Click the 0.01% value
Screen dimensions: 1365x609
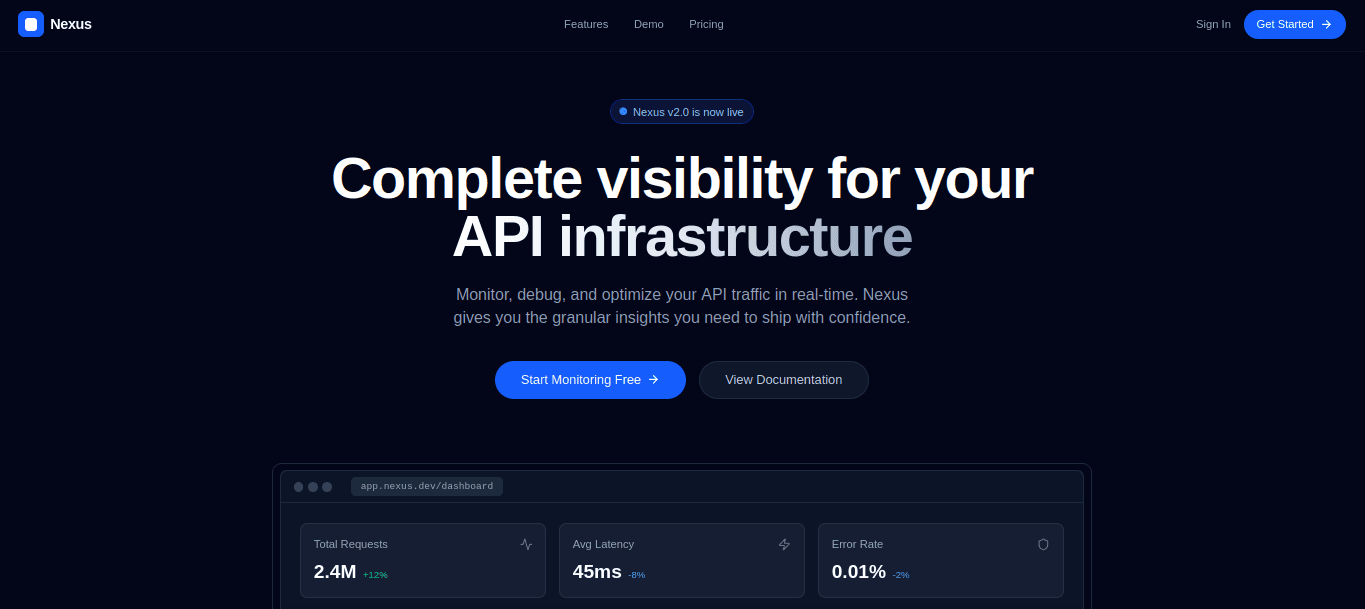tap(859, 572)
